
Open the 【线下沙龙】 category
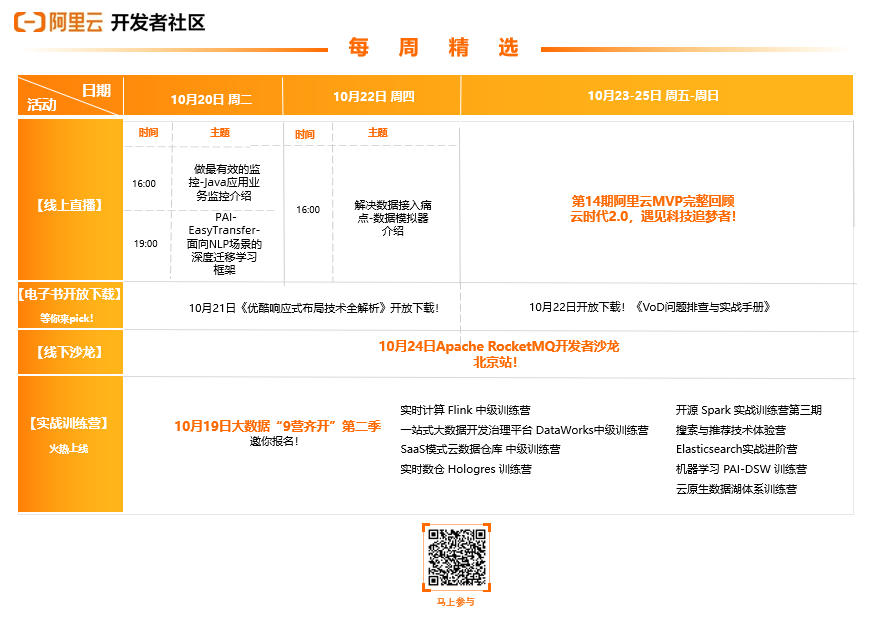(x=70, y=352)
